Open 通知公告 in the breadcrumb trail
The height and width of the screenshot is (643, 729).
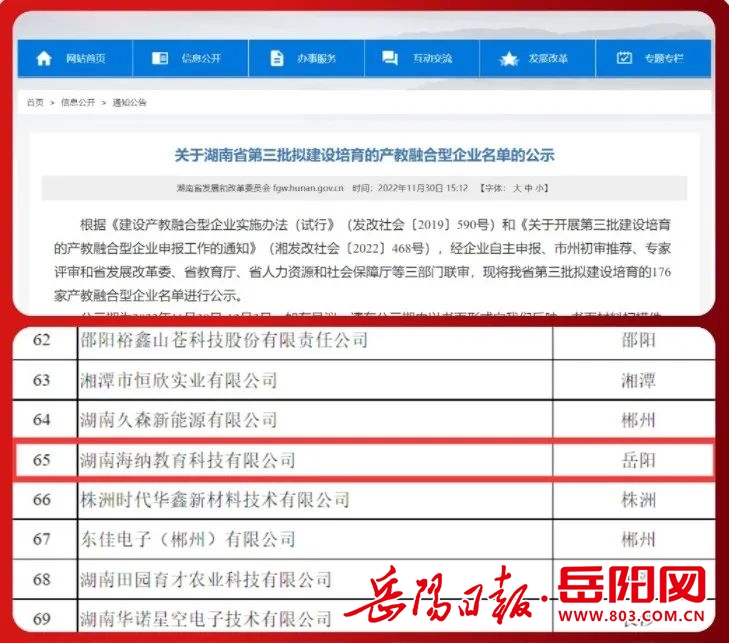[x=129, y=103]
